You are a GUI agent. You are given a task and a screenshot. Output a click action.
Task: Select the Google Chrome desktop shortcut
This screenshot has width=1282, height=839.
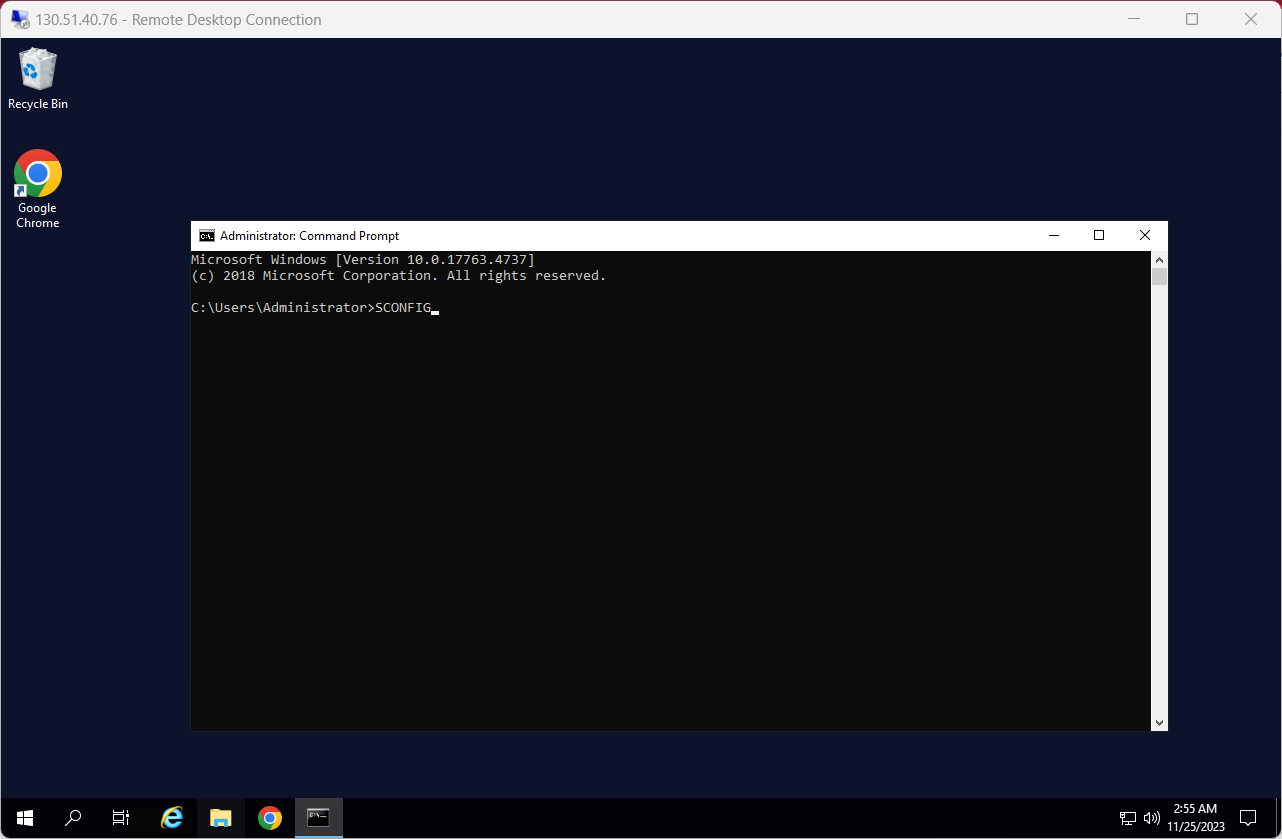38,190
